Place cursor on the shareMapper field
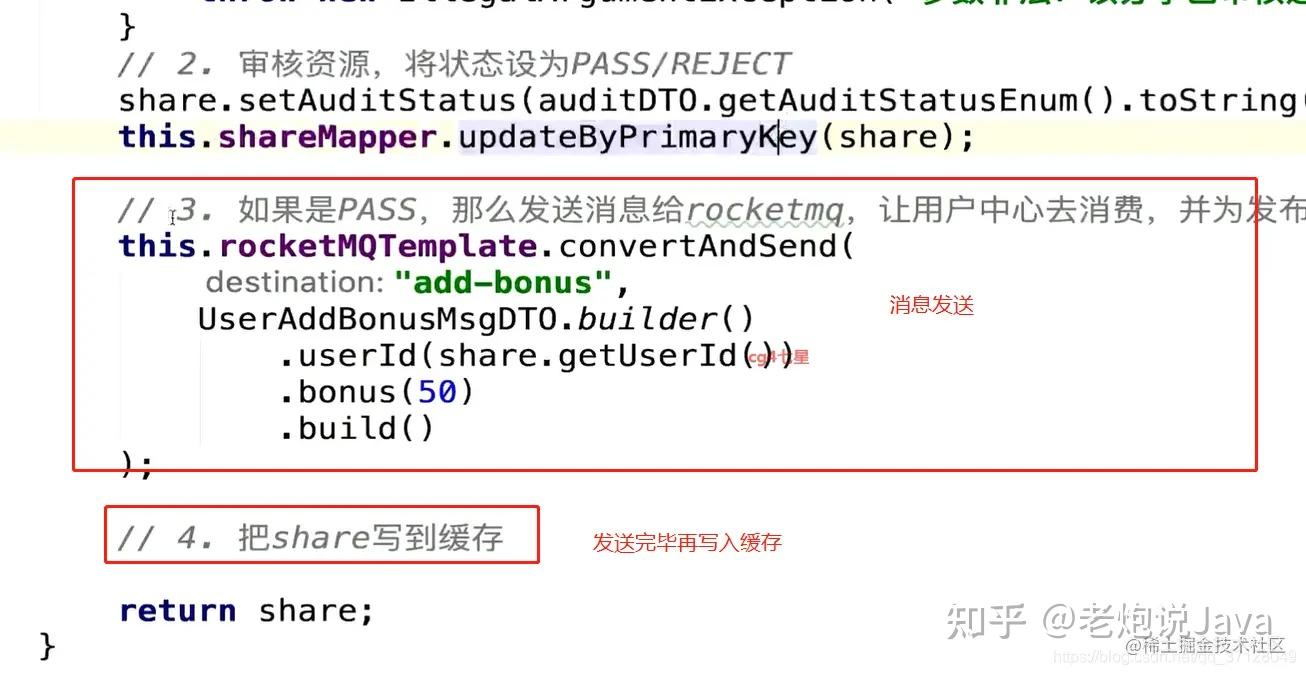 (327, 136)
